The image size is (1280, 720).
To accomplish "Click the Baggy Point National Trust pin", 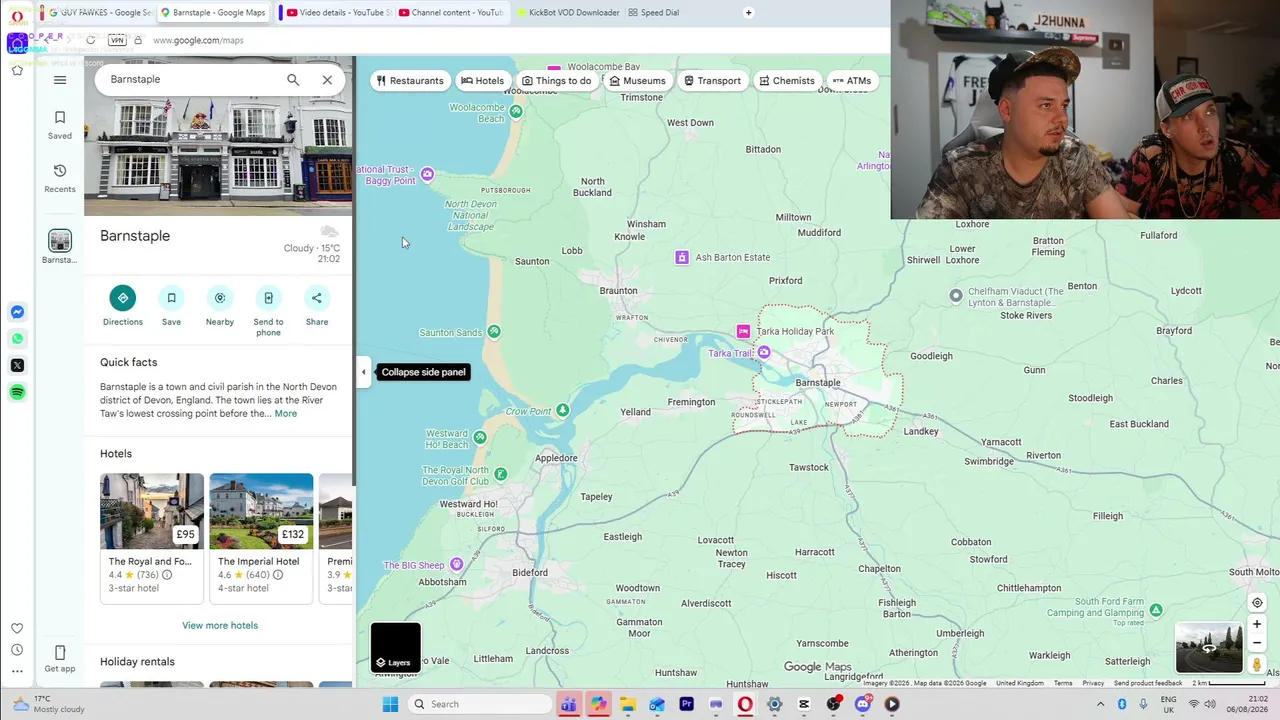I will (427, 174).
